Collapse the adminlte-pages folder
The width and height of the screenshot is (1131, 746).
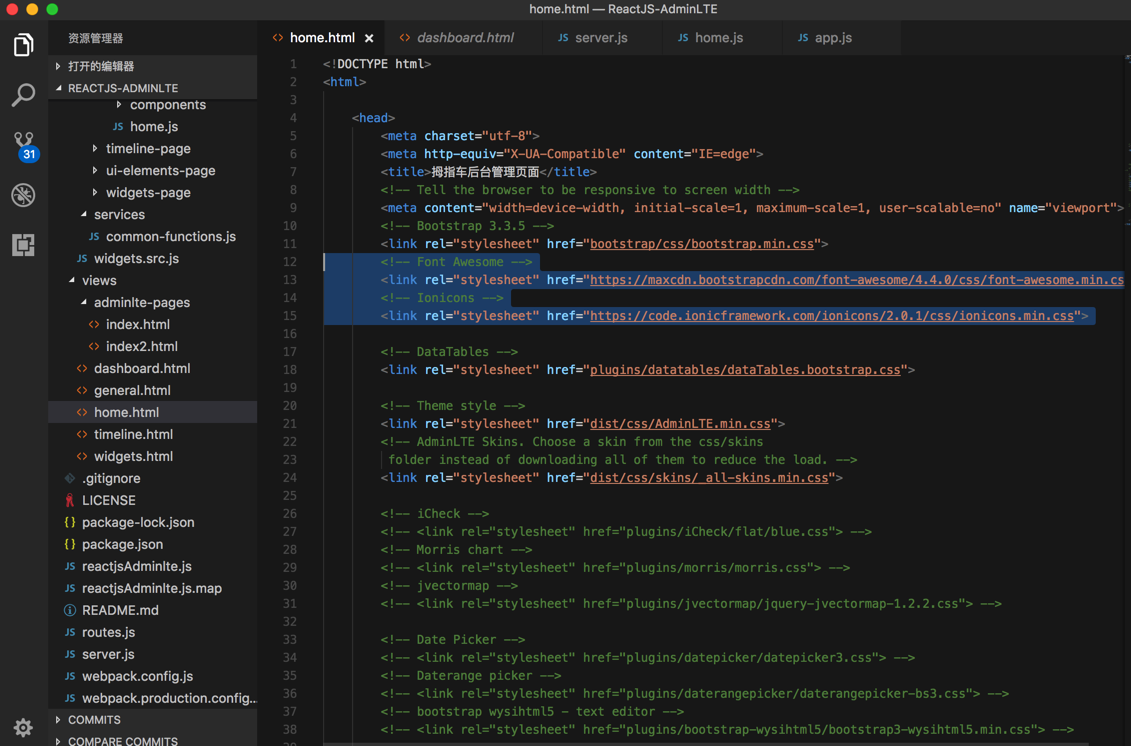84,302
